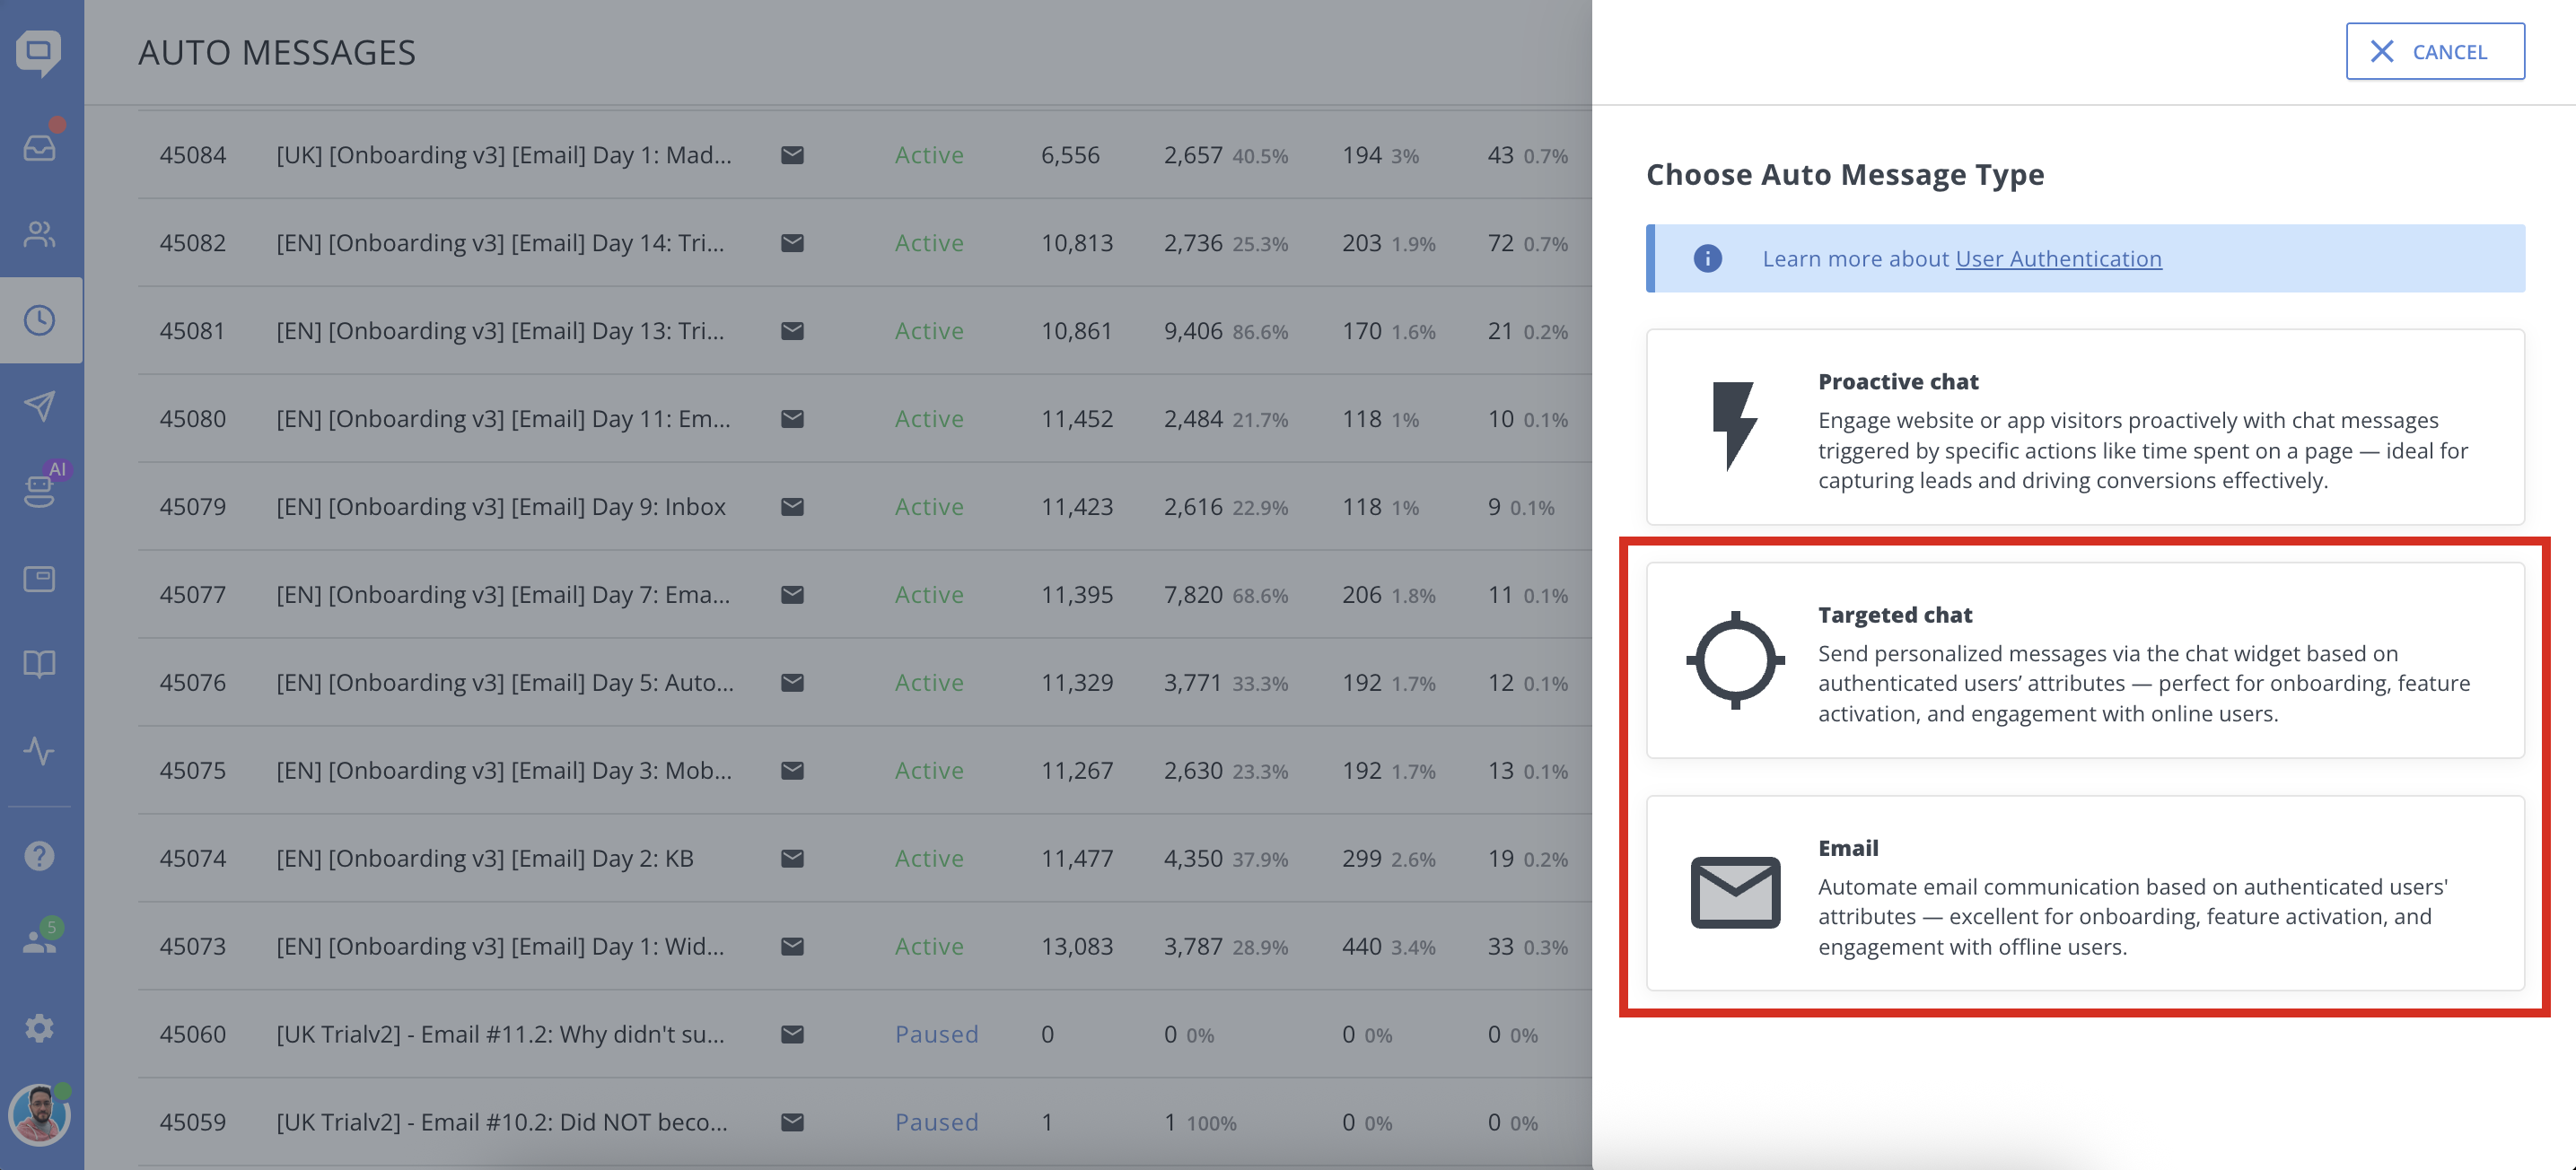Click sent count 13,083 for message 45073
Screen dimensions: 2576x1170
click(1077, 946)
